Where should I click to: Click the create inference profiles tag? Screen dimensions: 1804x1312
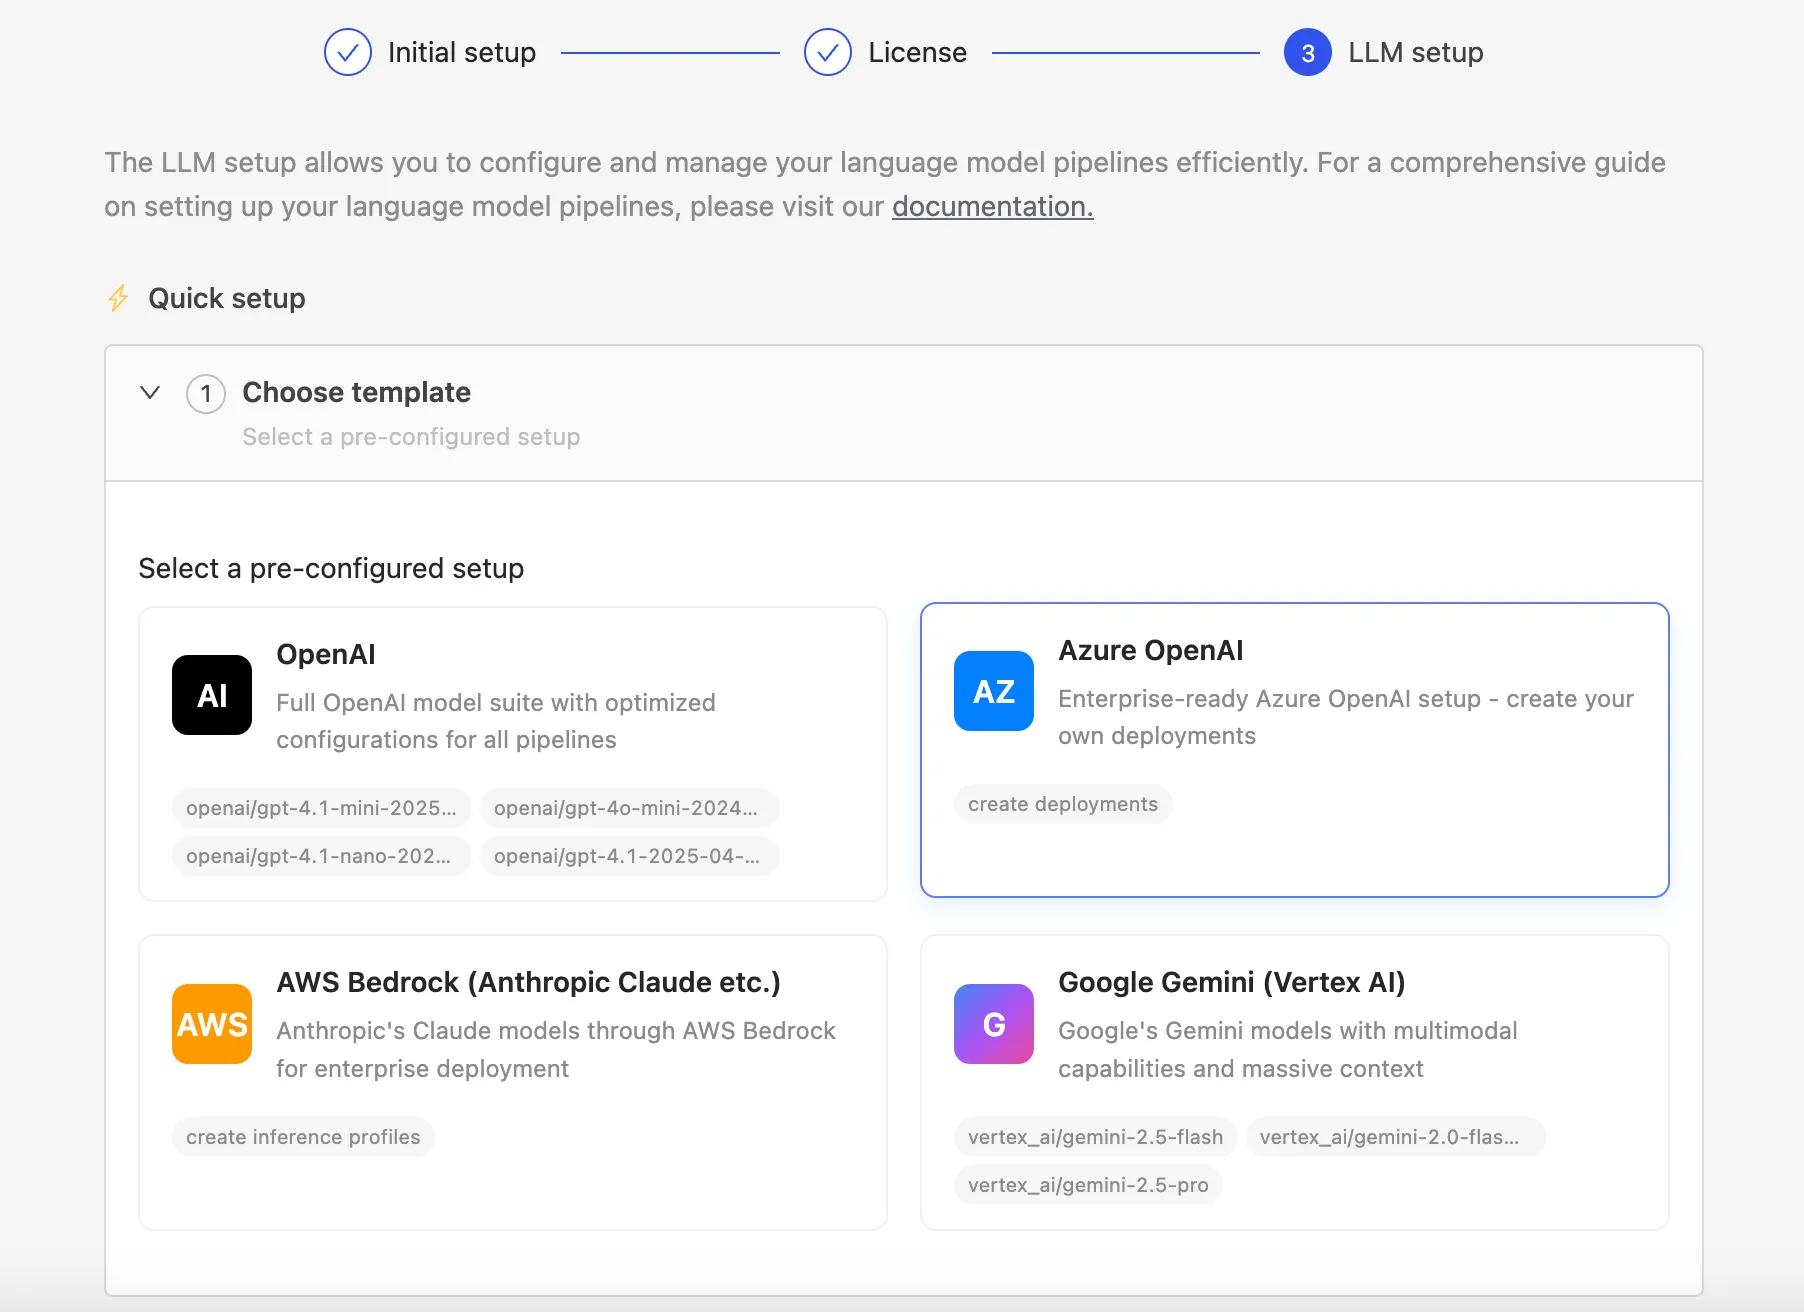[x=302, y=1137]
